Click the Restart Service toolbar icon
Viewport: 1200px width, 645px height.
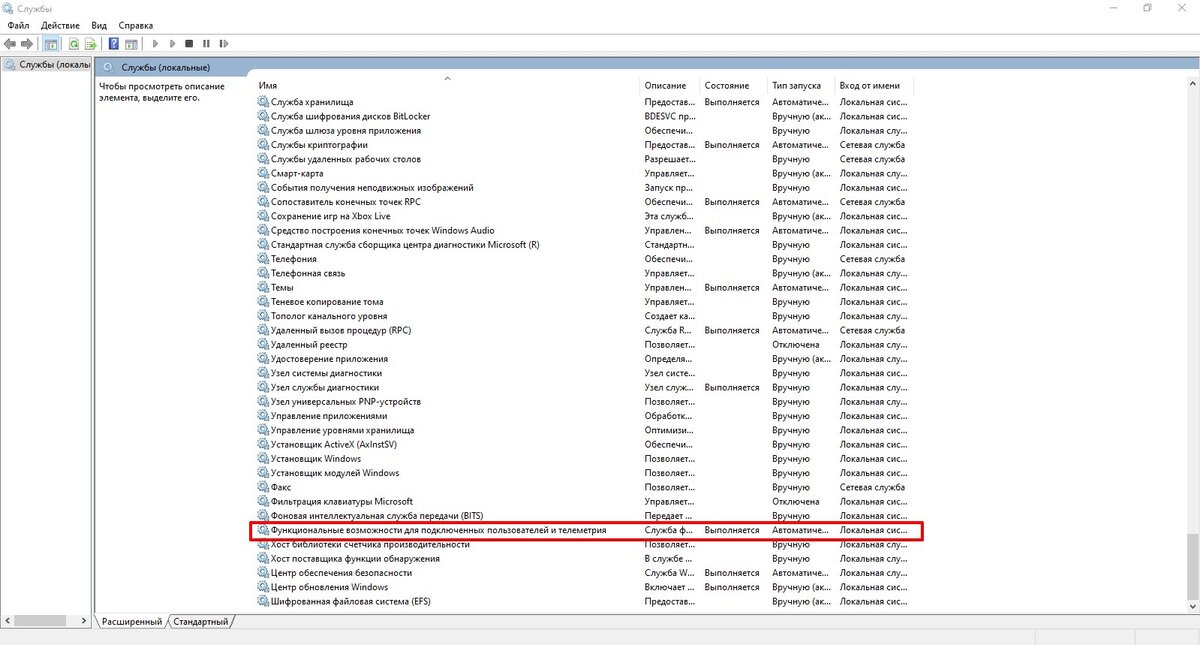pyautogui.click(x=222, y=44)
